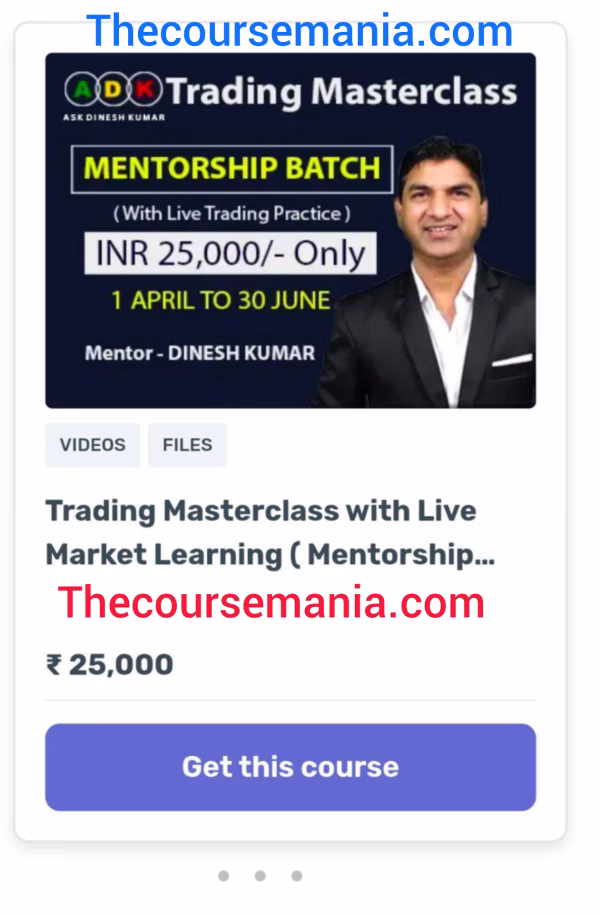Select the last carousel page dot
Screen dimensions: 600x914
click(x=297, y=876)
